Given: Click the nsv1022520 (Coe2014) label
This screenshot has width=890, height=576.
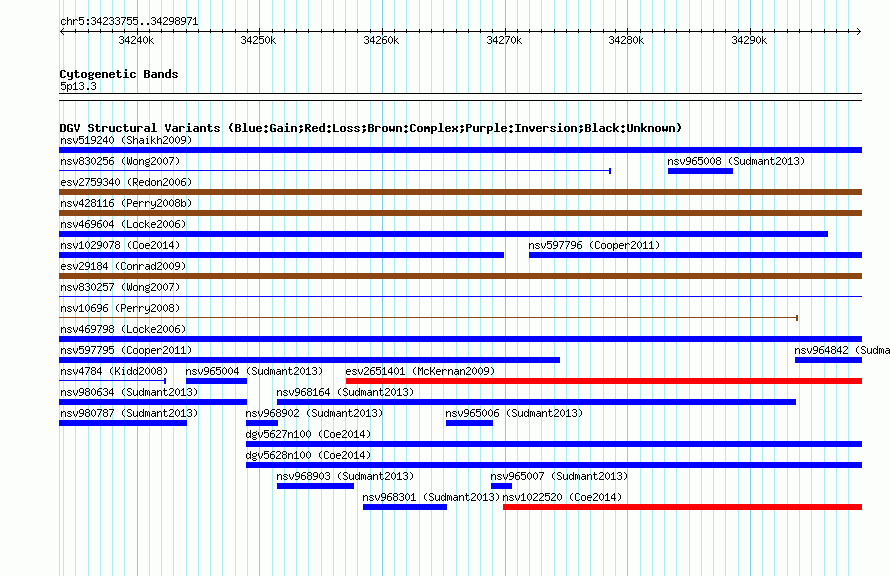Looking at the screenshot, I should 562,497.
